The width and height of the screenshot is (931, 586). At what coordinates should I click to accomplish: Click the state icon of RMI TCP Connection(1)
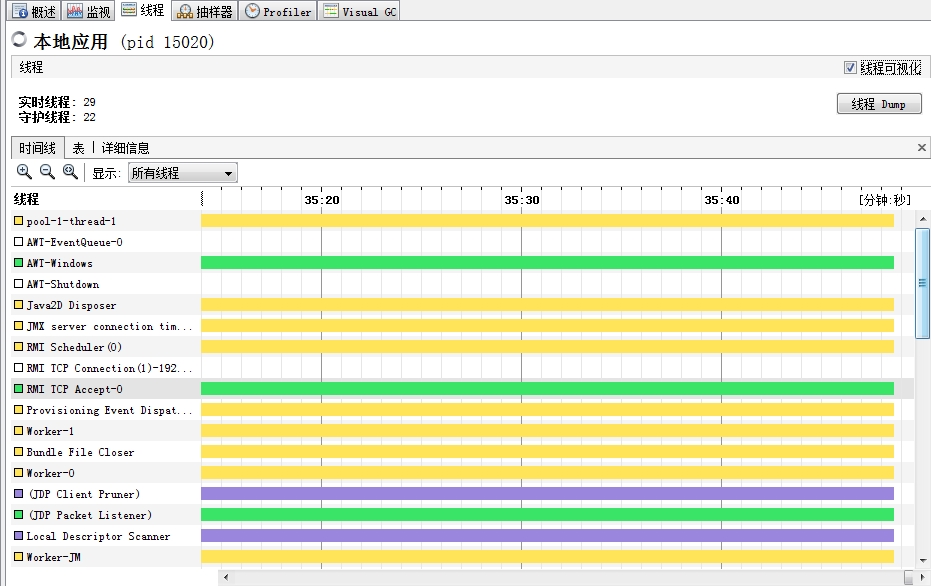pyautogui.click(x=18, y=368)
